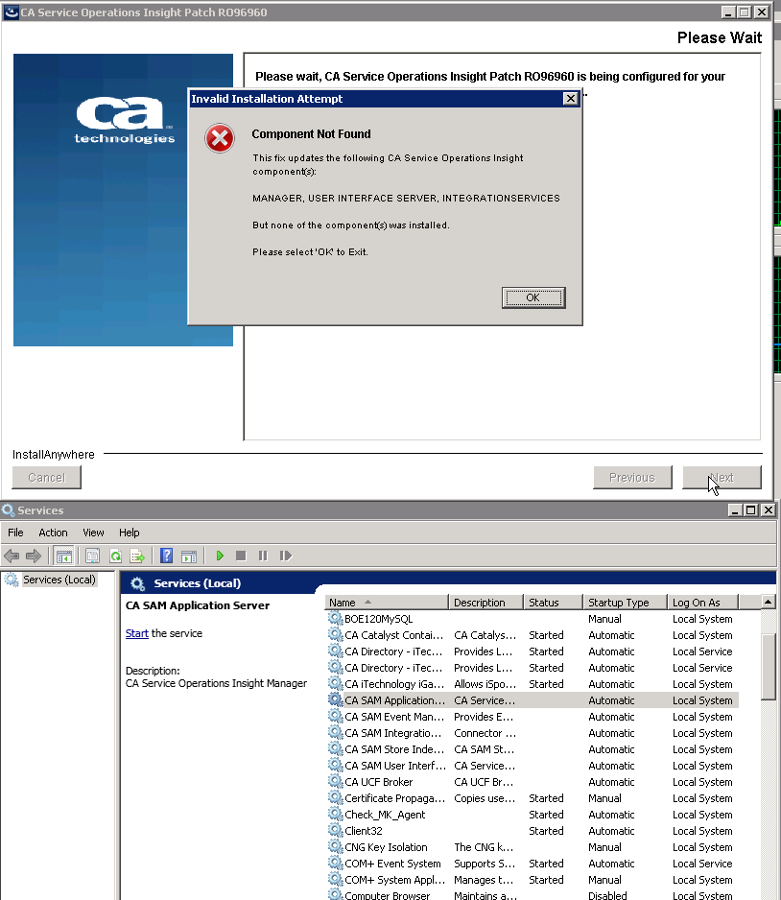Click the installer window title bar icon
This screenshot has width=781, height=900.
point(10,12)
